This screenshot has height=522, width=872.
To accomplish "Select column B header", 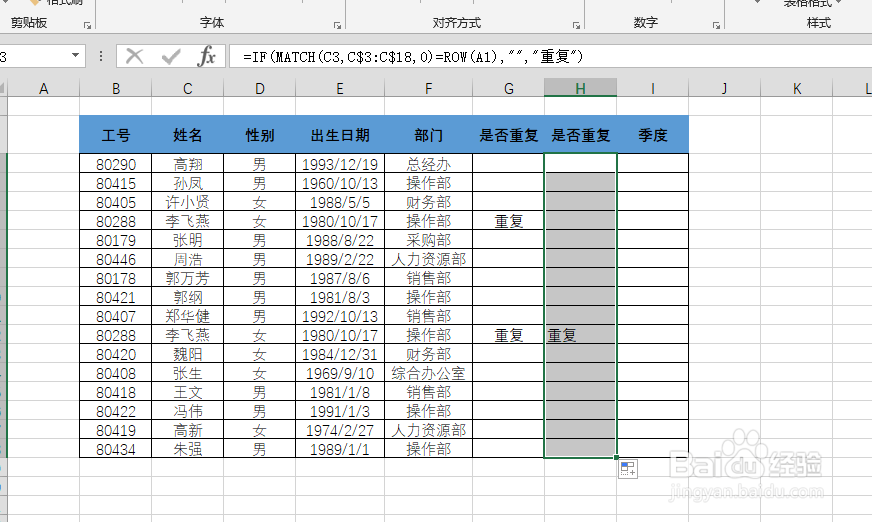I will (x=116, y=88).
